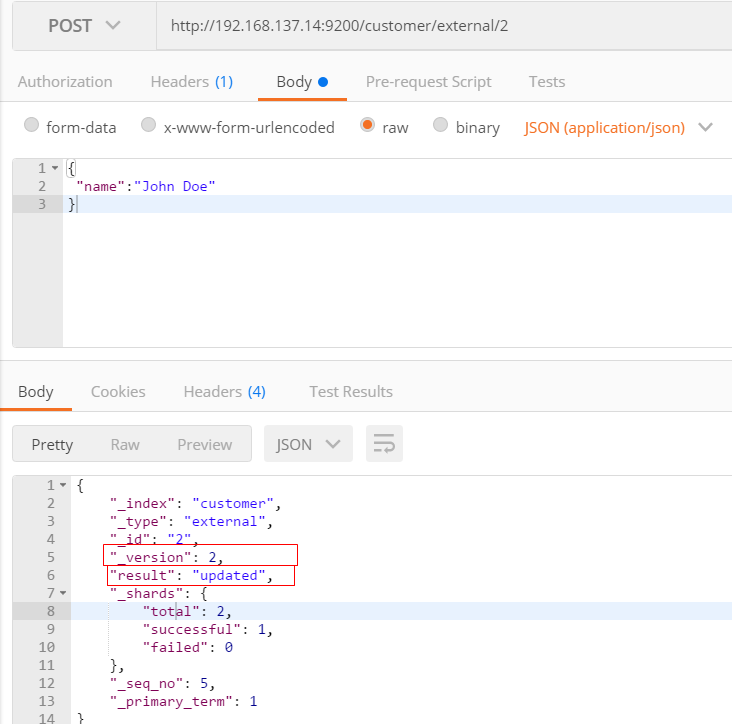
Task: Select the form-data radio option
Action: pos(31,126)
